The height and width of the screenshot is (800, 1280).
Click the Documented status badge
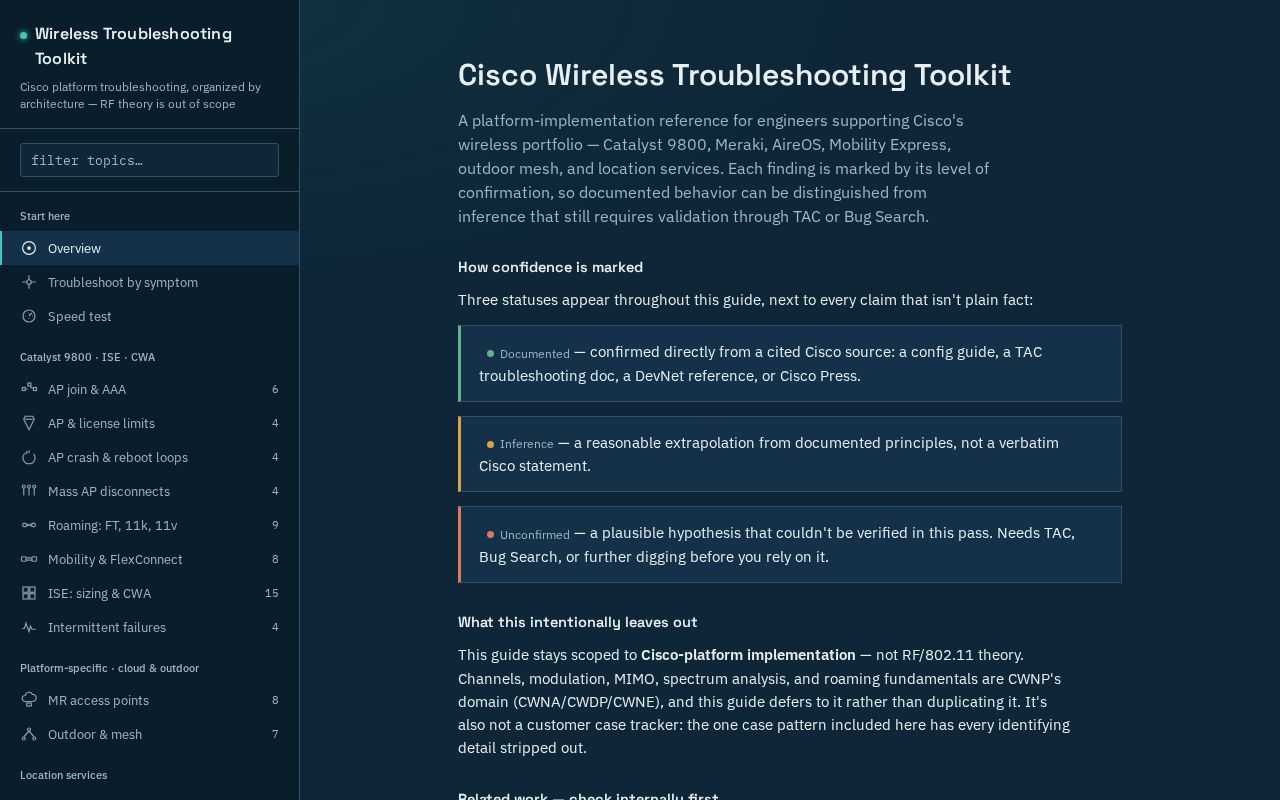click(x=528, y=353)
